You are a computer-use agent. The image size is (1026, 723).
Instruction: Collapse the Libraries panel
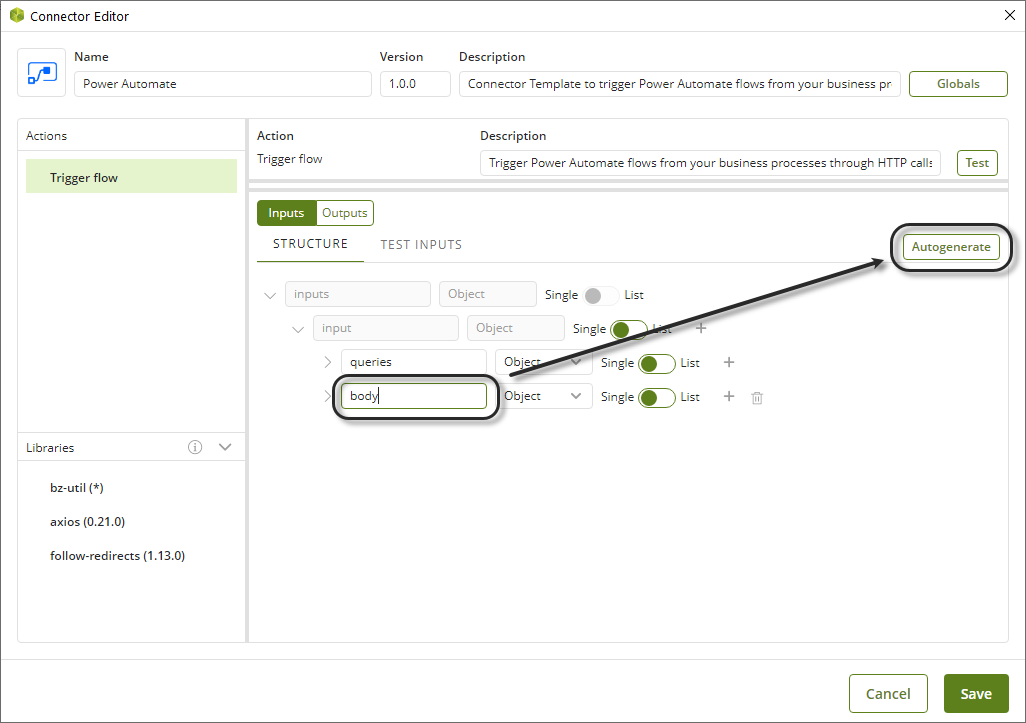[225, 447]
